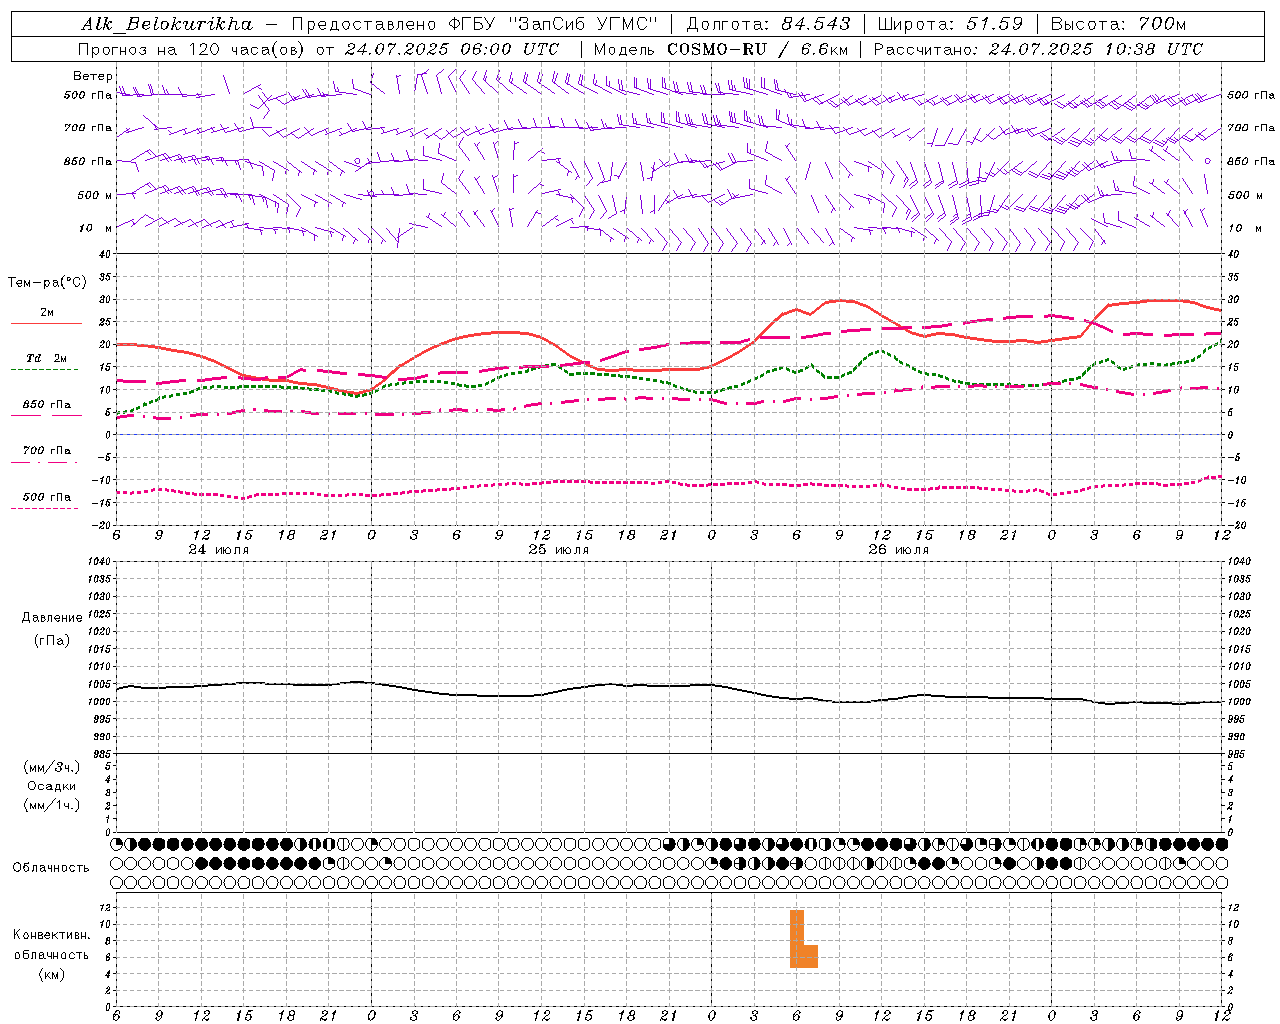Click the Облачность cloudiness label
The image size is (1280, 1024).
[51, 868]
